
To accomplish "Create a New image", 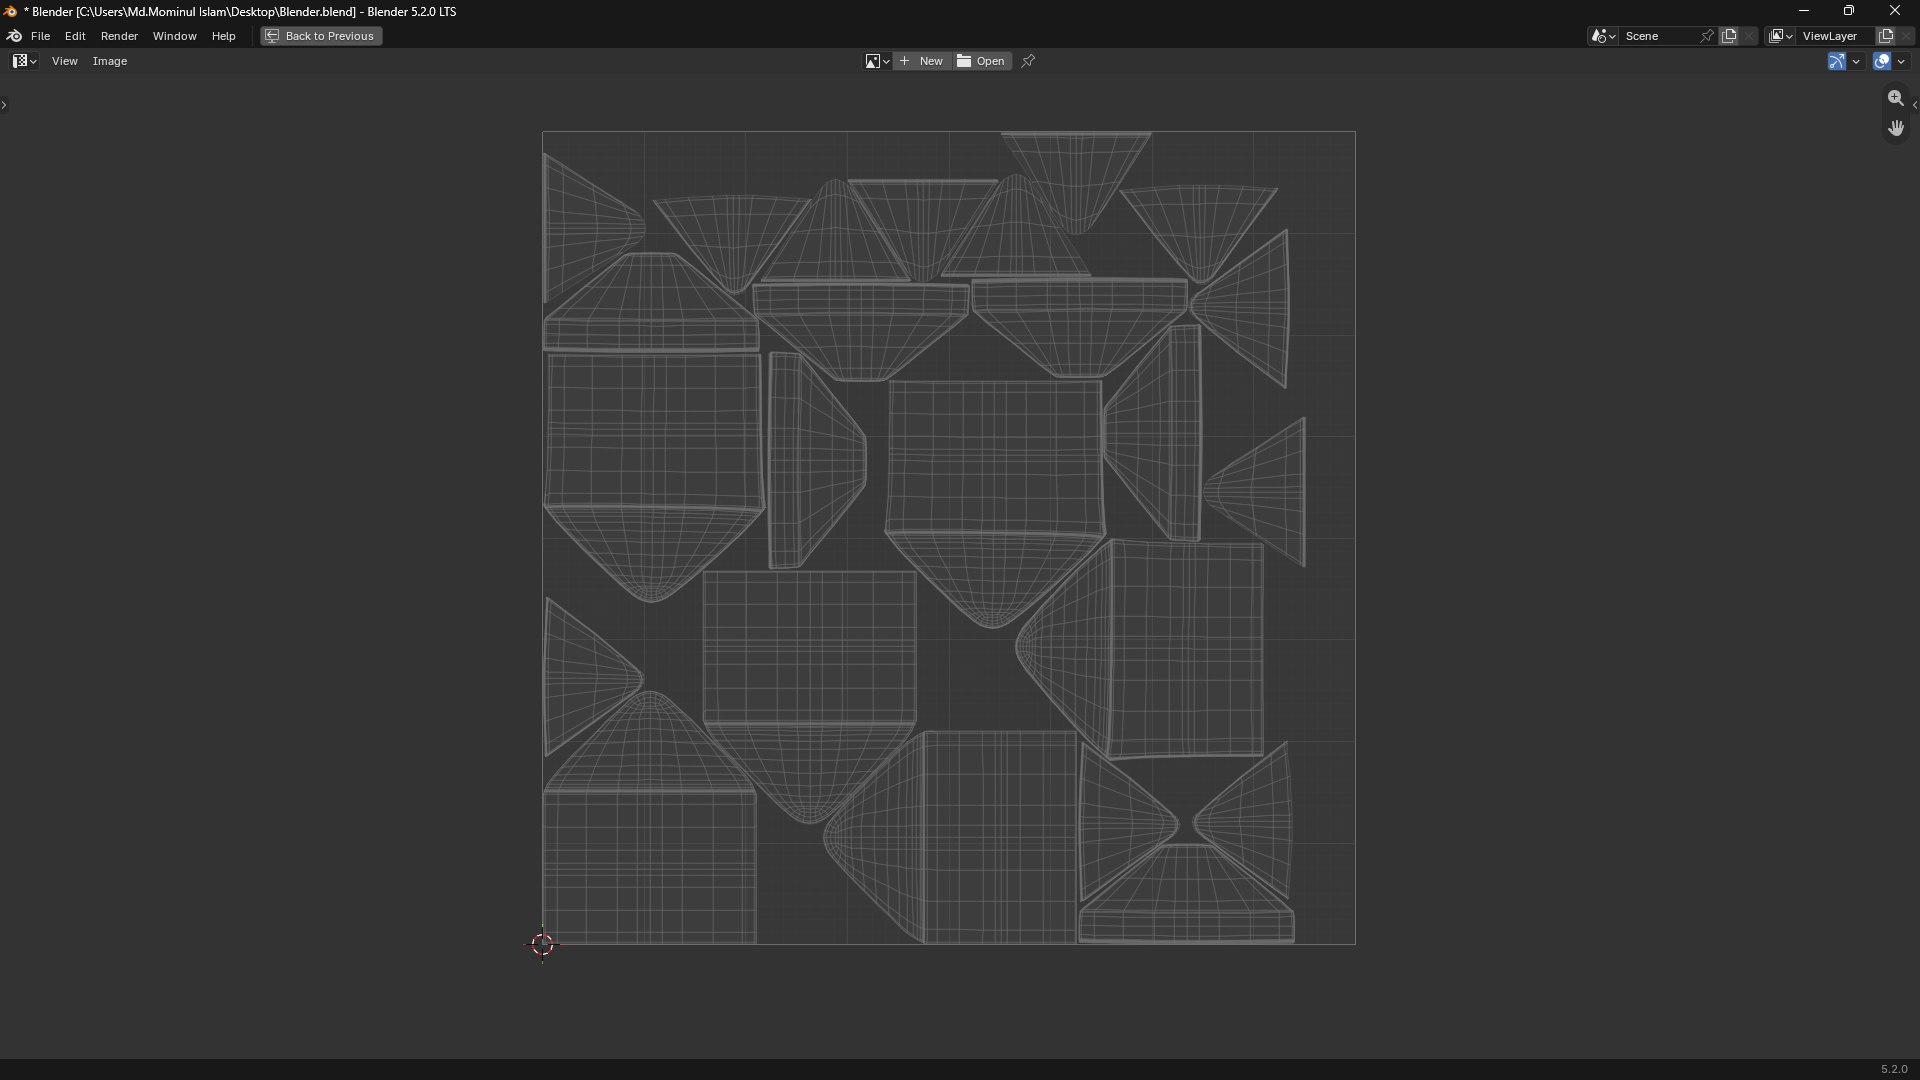I will 922,61.
